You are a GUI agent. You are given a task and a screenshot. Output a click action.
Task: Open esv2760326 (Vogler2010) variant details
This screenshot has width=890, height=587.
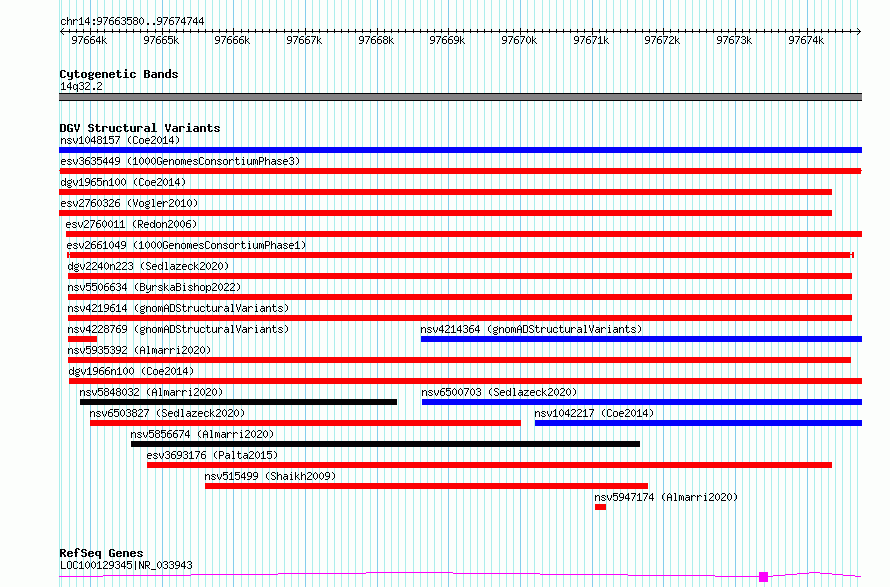(129, 203)
